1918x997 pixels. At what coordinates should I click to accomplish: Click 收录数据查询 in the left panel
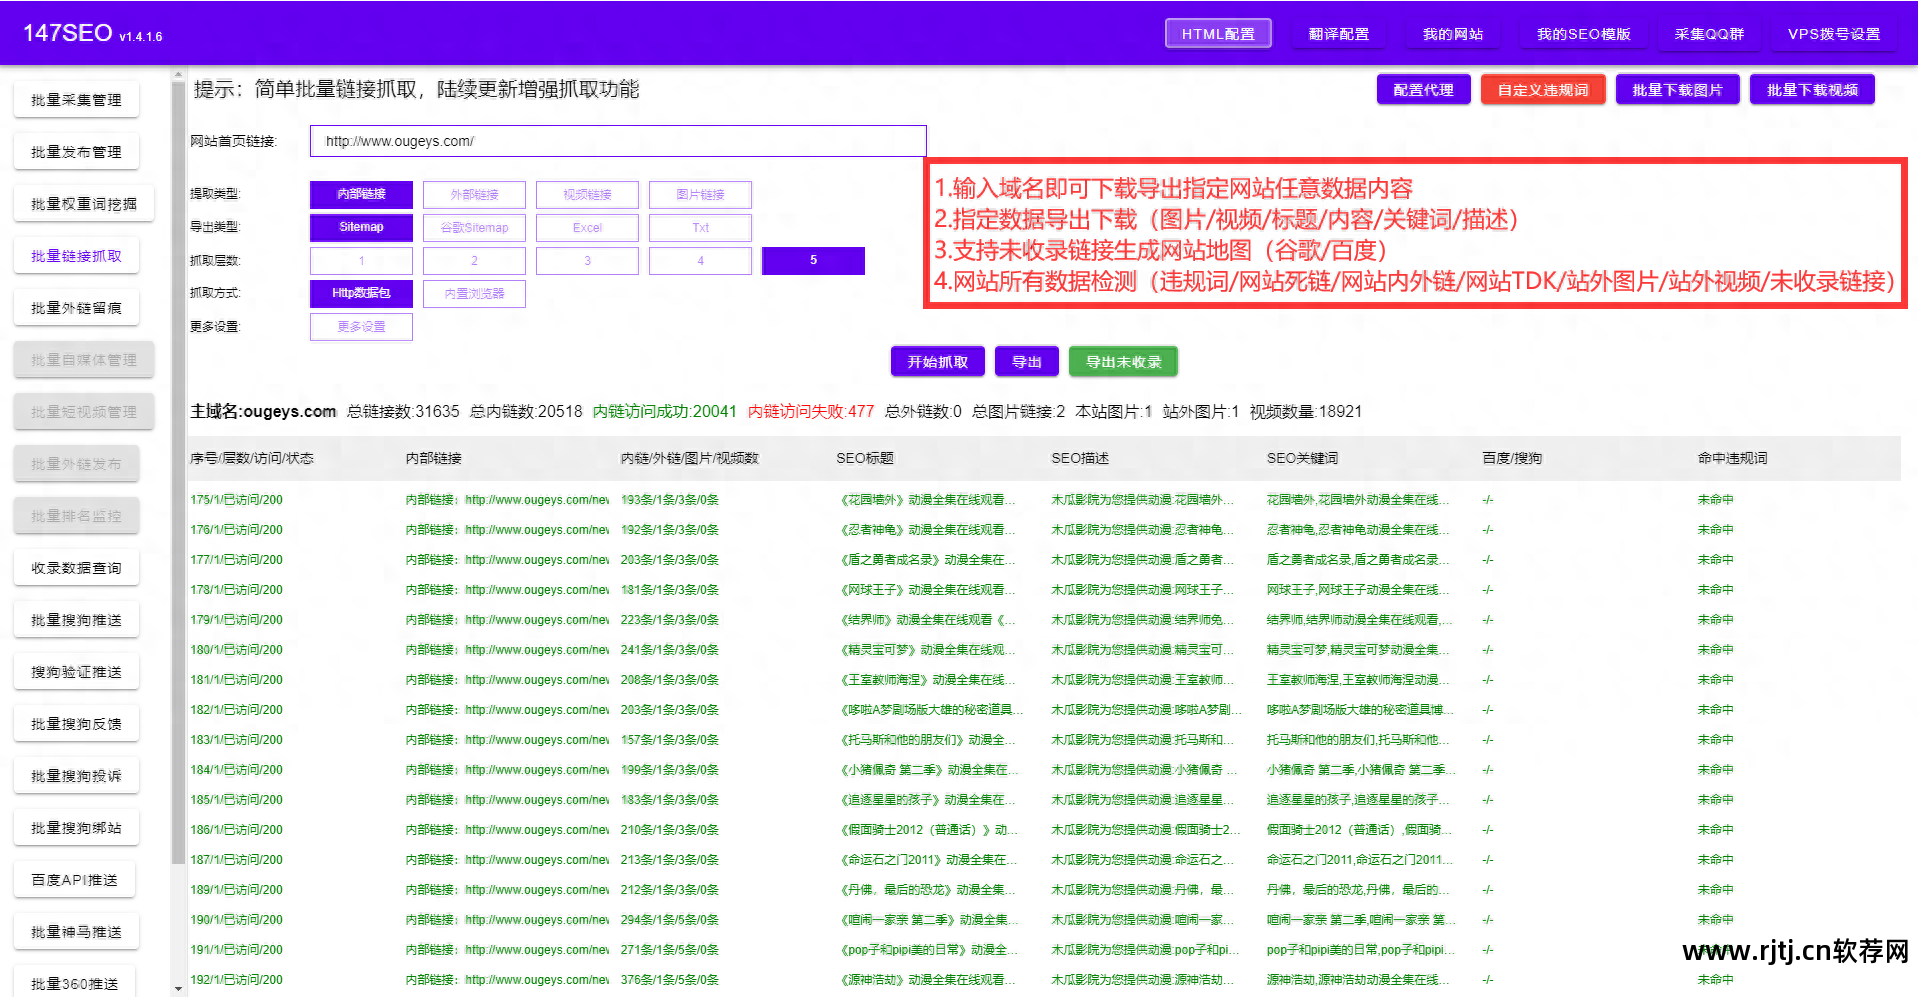(76, 567)
